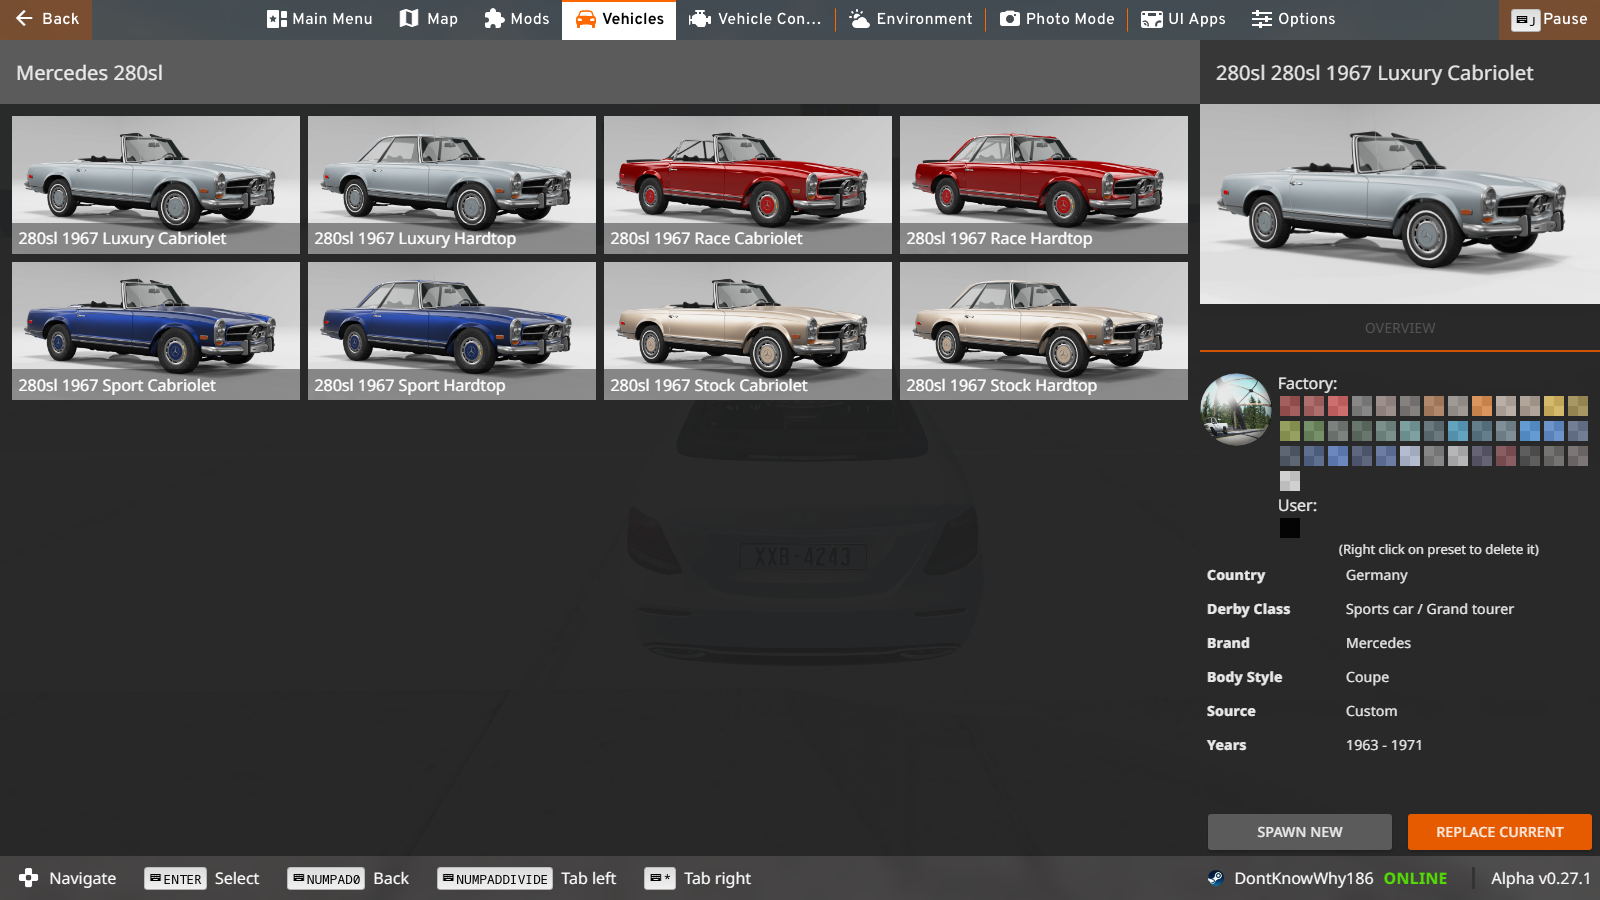1600x900 pixels.
Task: Open the Options menu
Action: (x=1293, y=19)
